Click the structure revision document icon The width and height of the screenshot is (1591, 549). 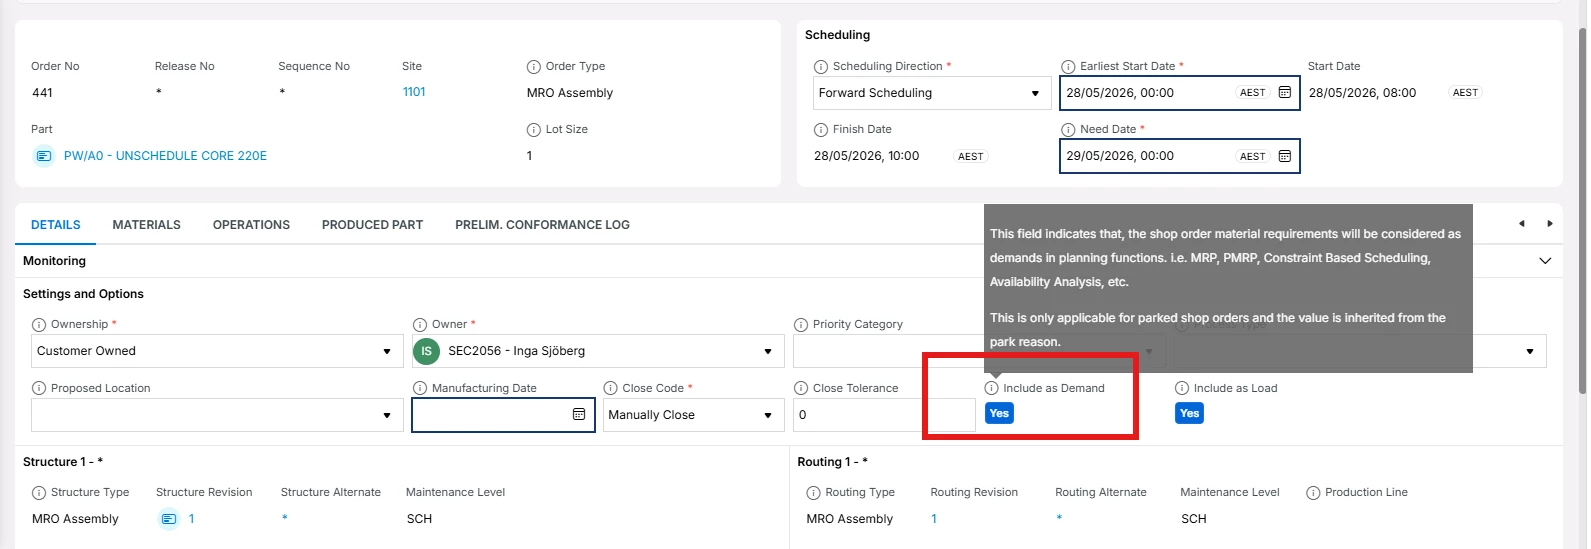pyautogui.click(x=169, y=519)
